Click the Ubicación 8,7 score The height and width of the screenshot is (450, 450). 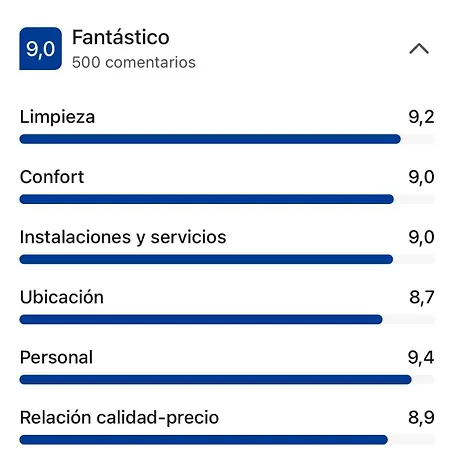[x=422, y=297]
